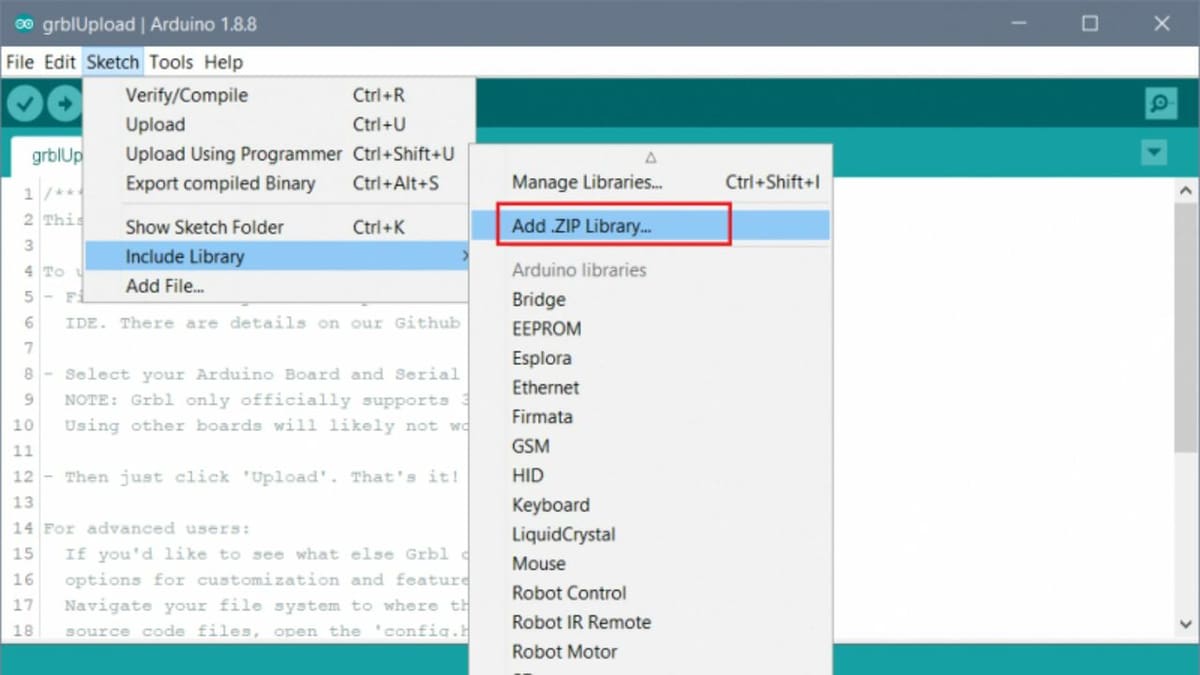Choose Upload from Sketch menu
1200x675 pixels.
(279, 125)
